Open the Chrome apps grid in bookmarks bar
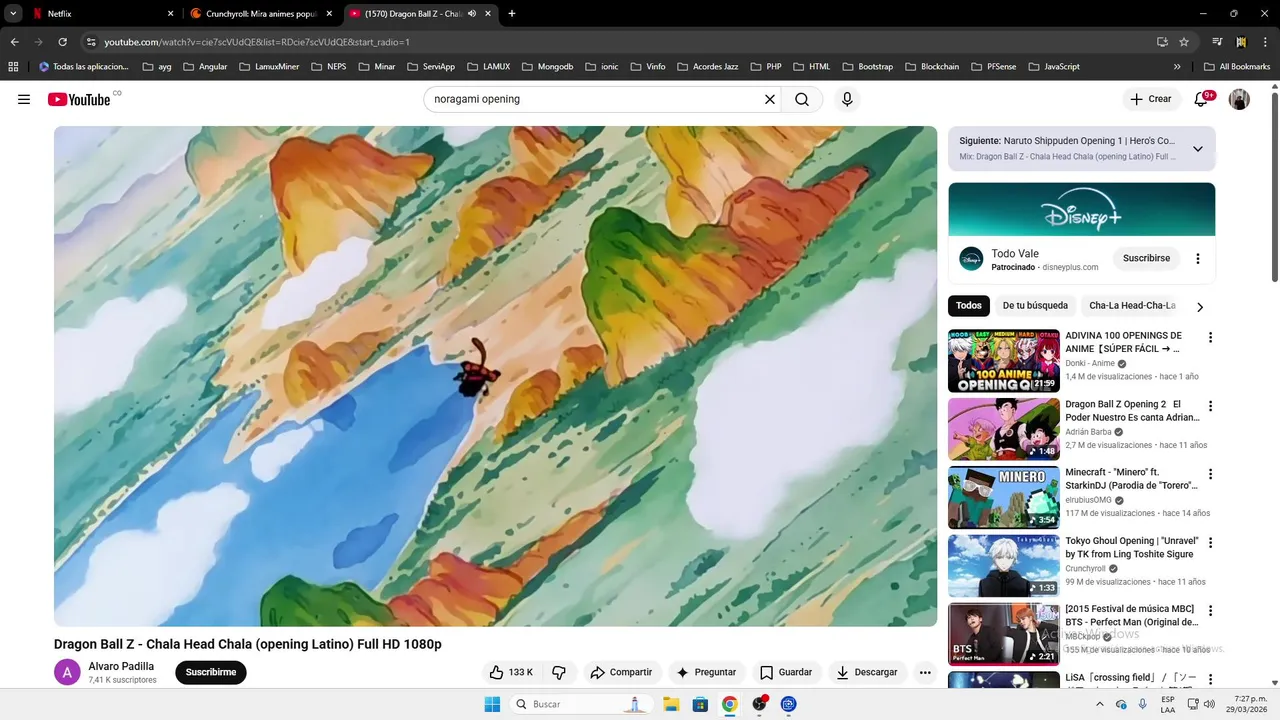Screen dimensions: 1280x720 13,67
